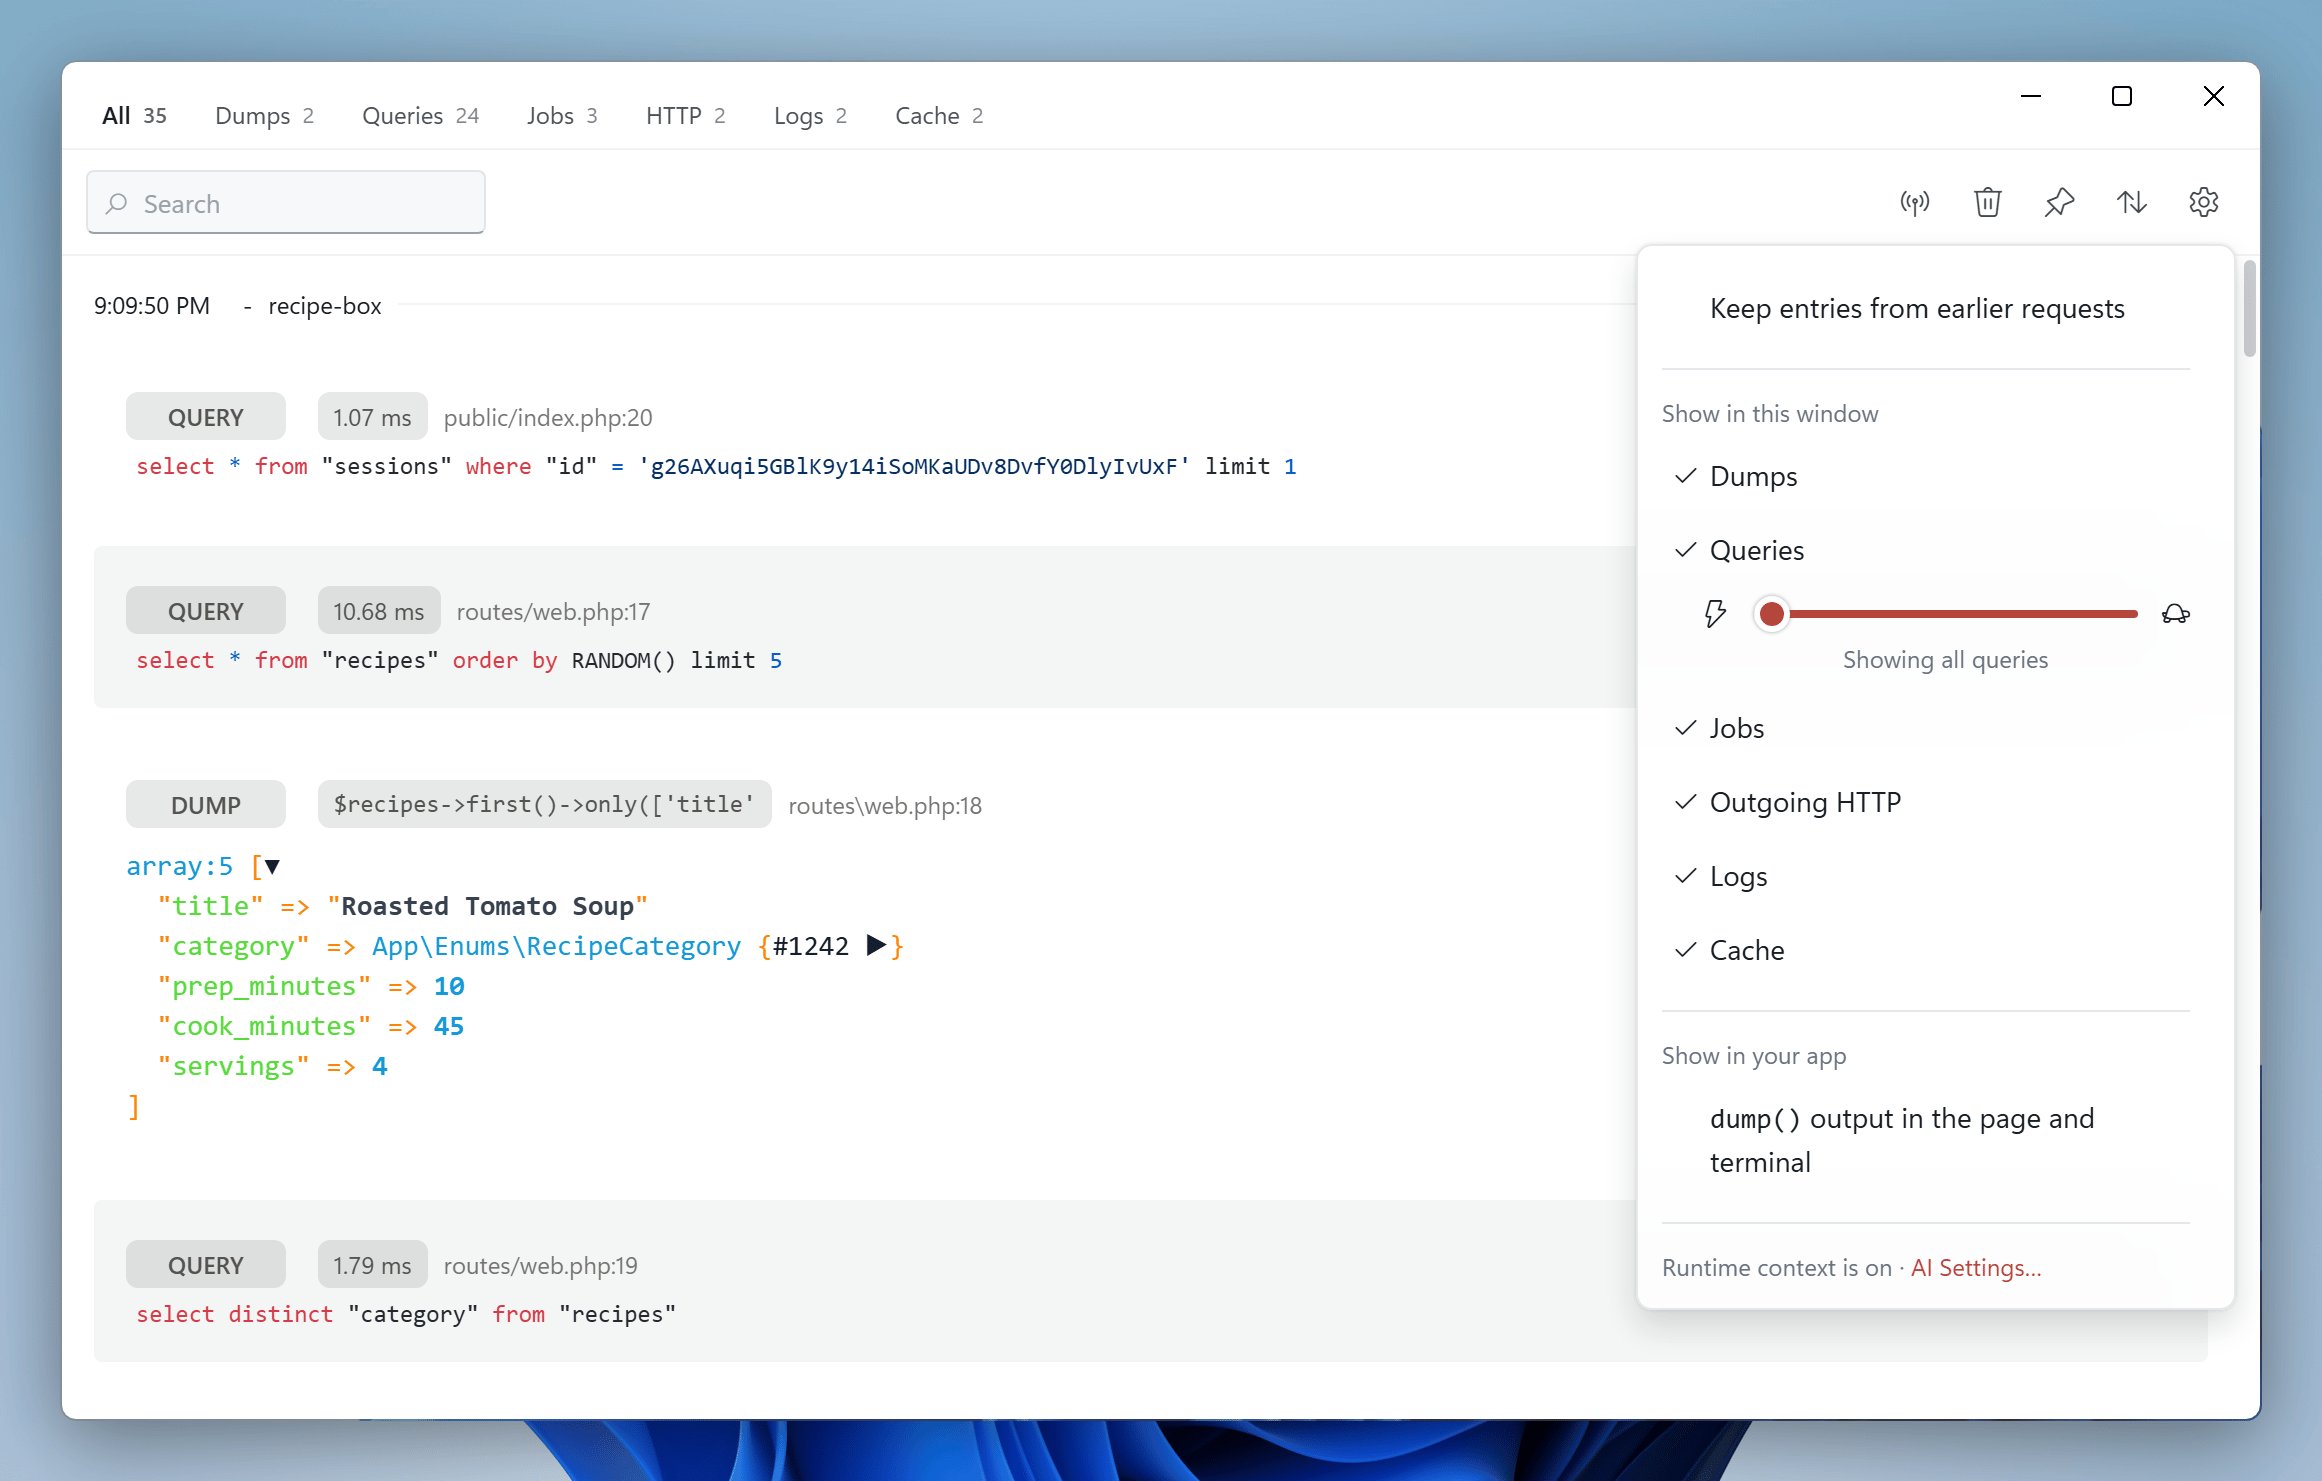Click the "Roasted Tomato Soup" value
The image size is (2322, 1481).
tap(488, 906)
